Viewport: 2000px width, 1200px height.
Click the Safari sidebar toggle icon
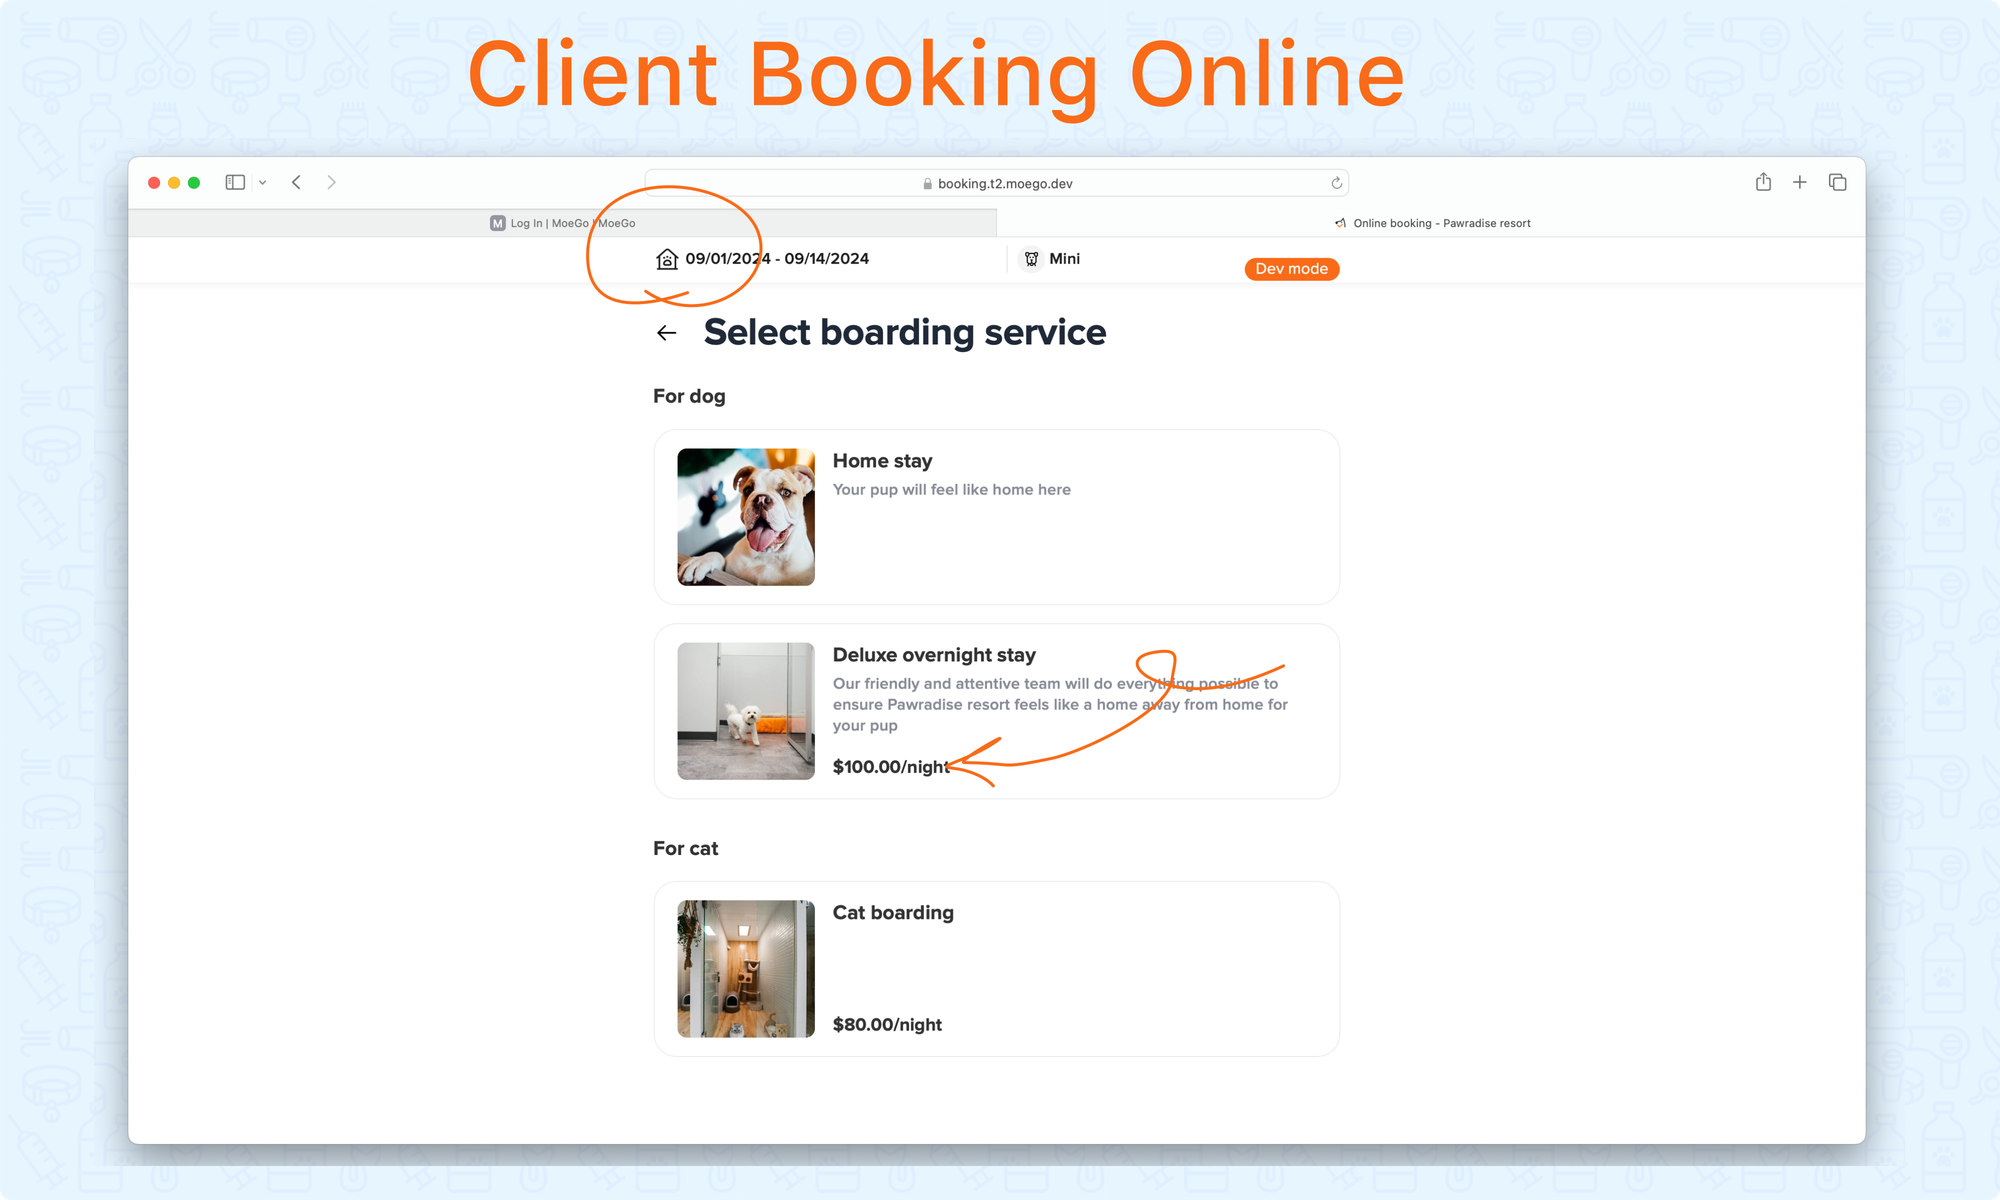click(x=235, y=182)
